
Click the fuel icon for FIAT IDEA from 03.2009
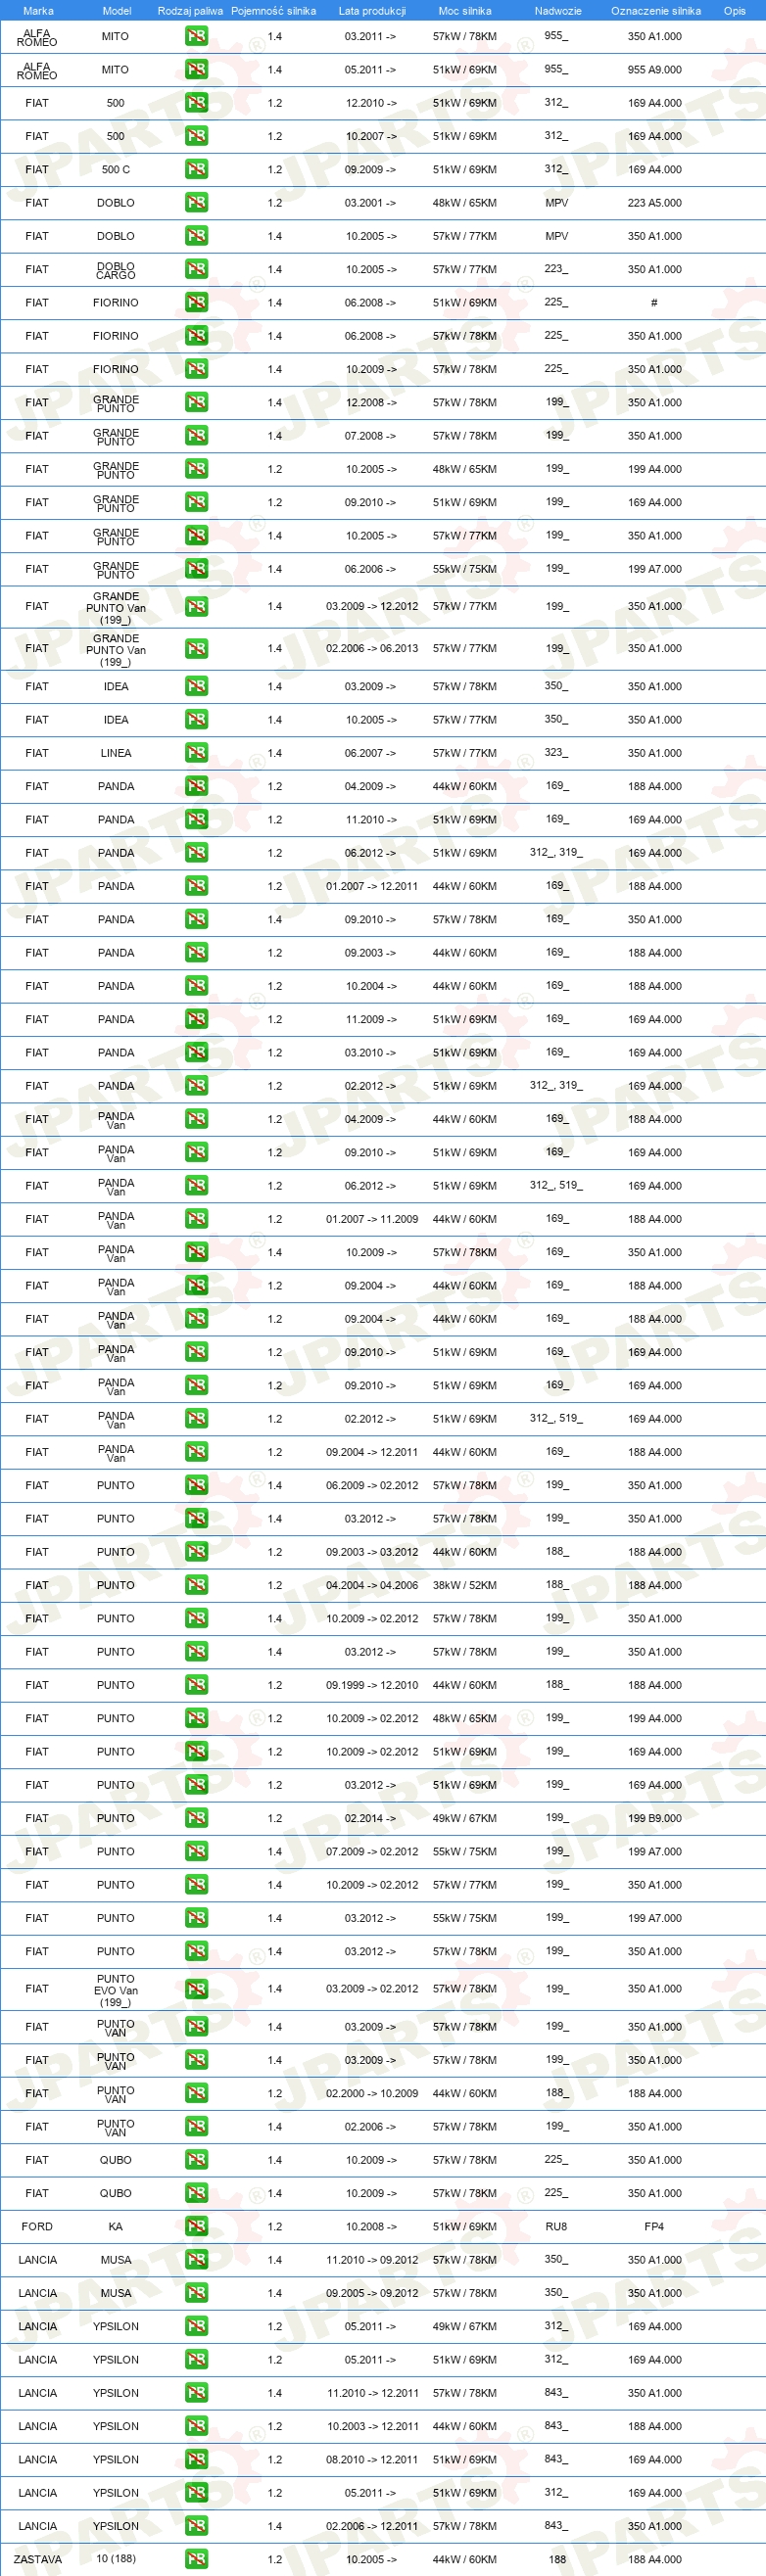tap(196, 686)
